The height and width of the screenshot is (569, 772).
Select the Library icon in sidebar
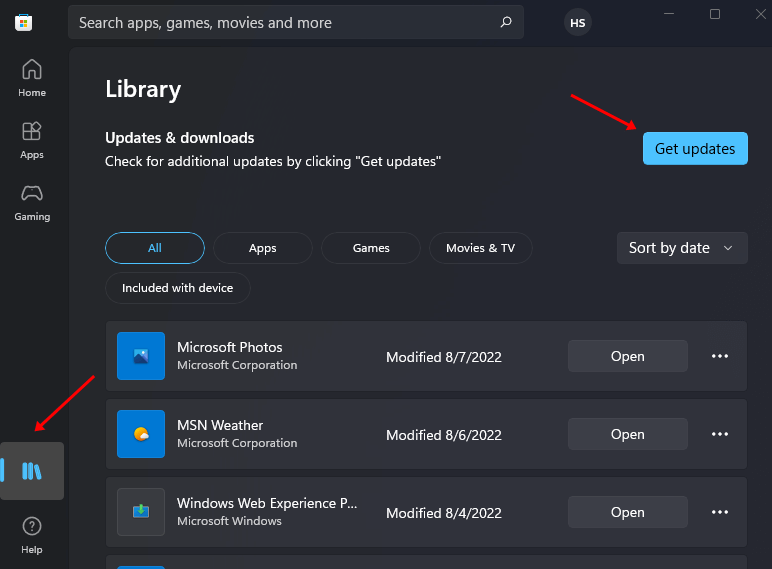[x=32, y=471]
